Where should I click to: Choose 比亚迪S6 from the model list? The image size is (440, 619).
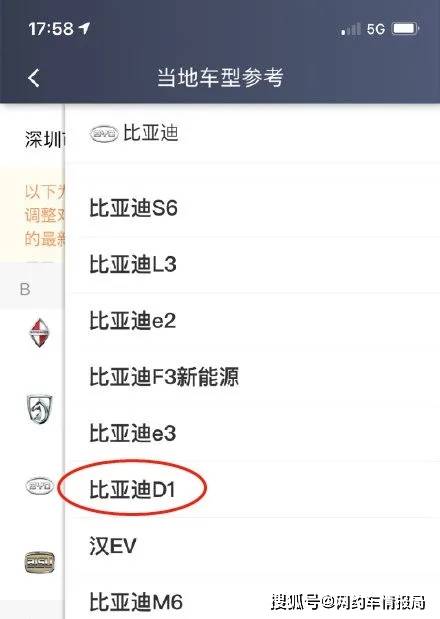253,208
